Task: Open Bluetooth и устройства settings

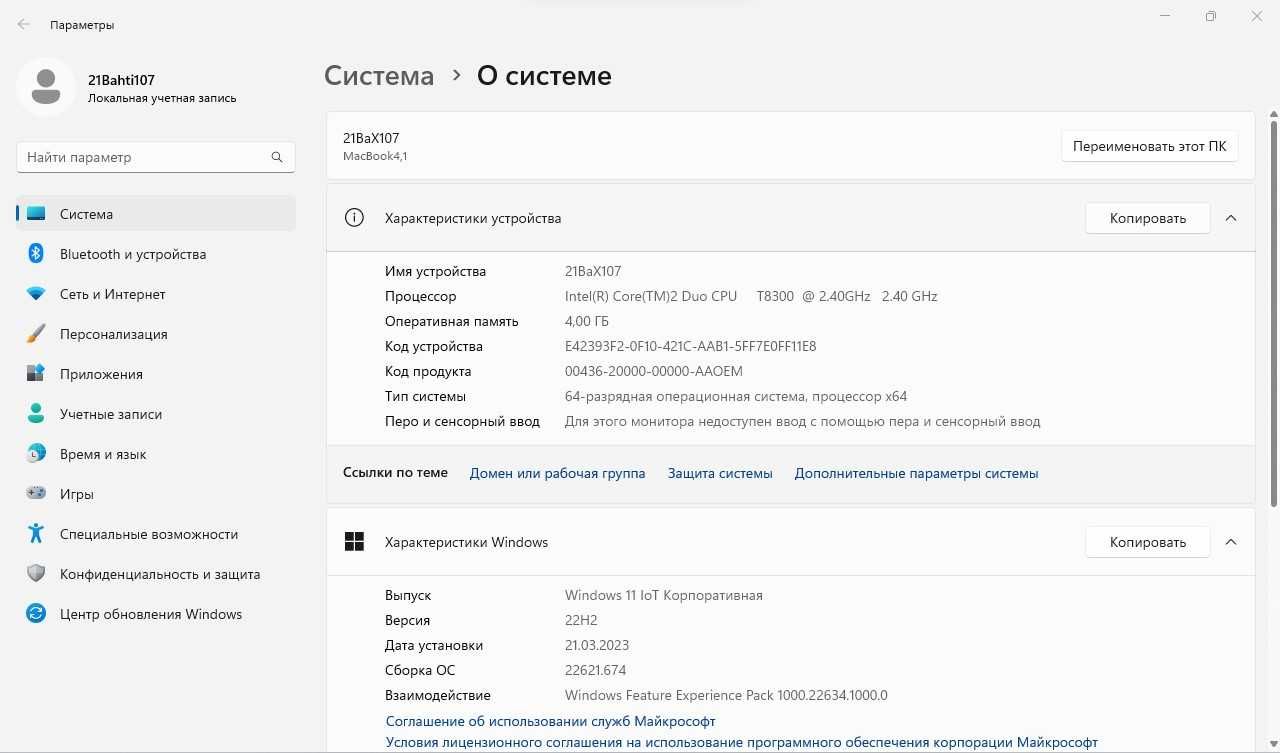Action: pos(156,254)
